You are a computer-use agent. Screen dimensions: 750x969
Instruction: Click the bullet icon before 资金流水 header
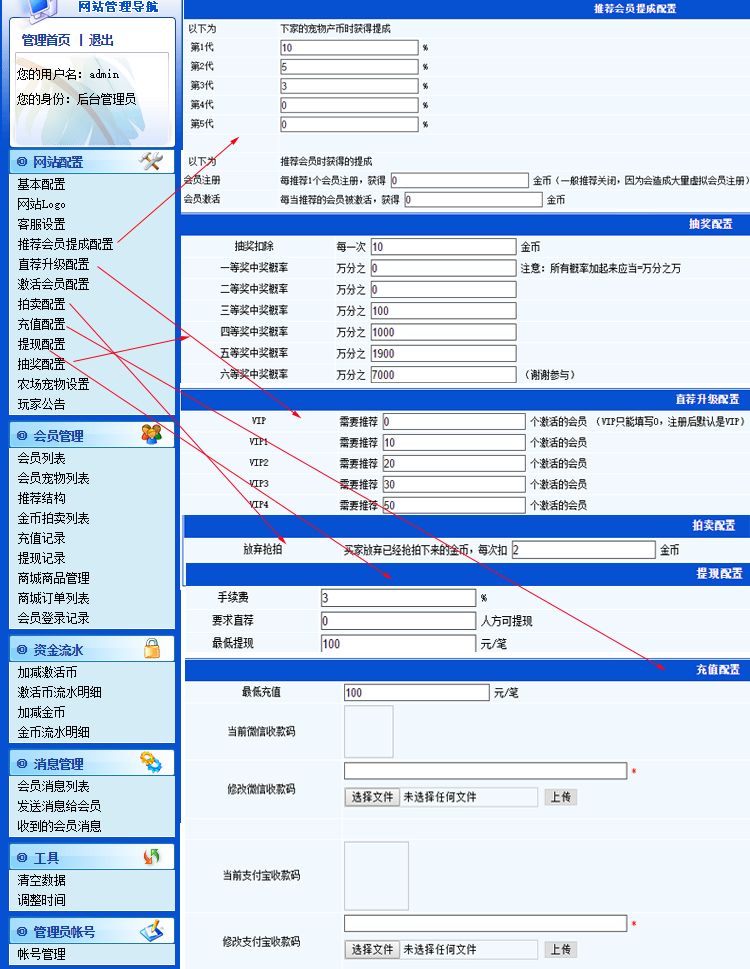(22, 650)
